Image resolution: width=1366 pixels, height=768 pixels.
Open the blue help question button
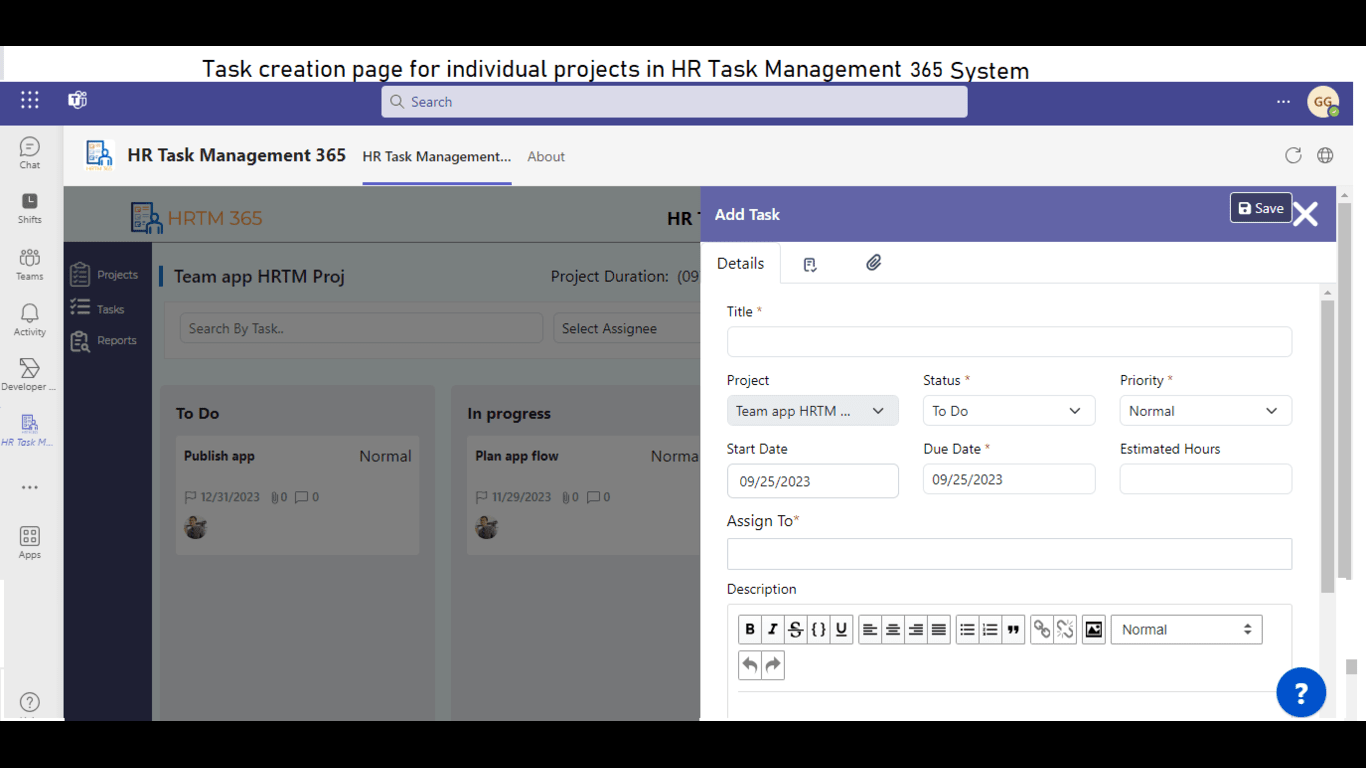coord(1301,692)
